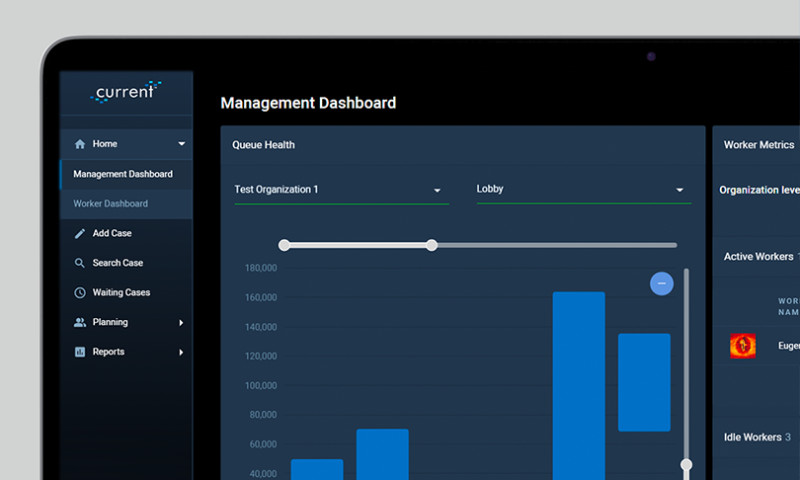The width and height of the screenshot is (800, 480).
Task: Click the Current logo in the sidebar
Action: click(x=126, y=92)
